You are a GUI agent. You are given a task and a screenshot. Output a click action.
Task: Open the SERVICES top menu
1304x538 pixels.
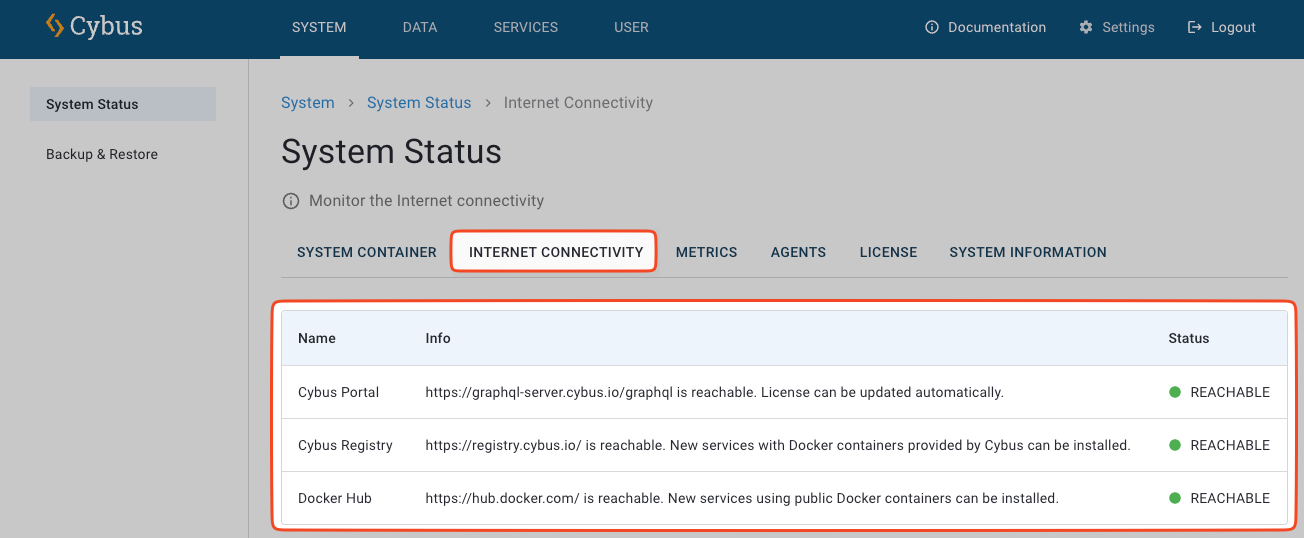coord(526,28)
